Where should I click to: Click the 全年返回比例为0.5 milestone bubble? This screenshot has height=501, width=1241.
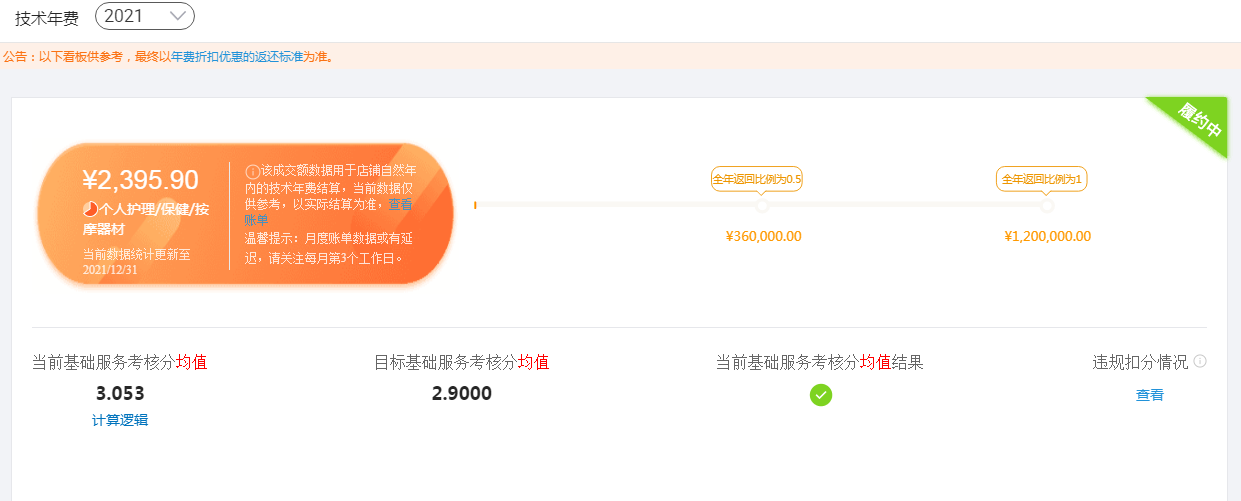(757, 180)
